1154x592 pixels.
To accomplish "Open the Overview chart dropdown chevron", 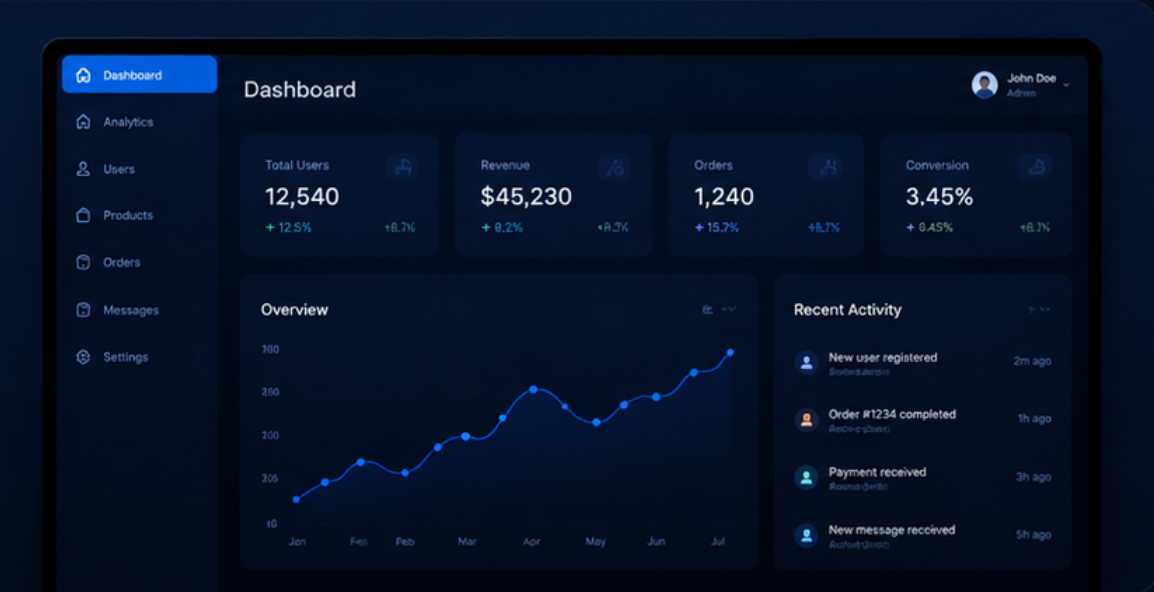I will [x=730, y=309].
